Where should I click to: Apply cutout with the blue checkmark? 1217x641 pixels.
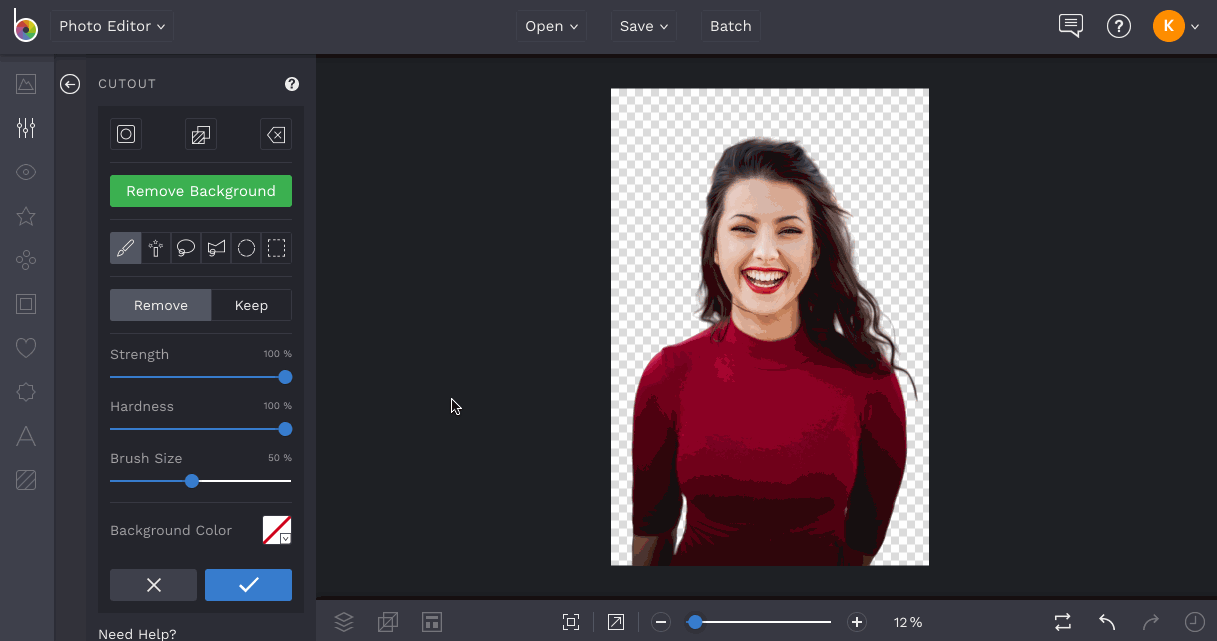point(248,585)
